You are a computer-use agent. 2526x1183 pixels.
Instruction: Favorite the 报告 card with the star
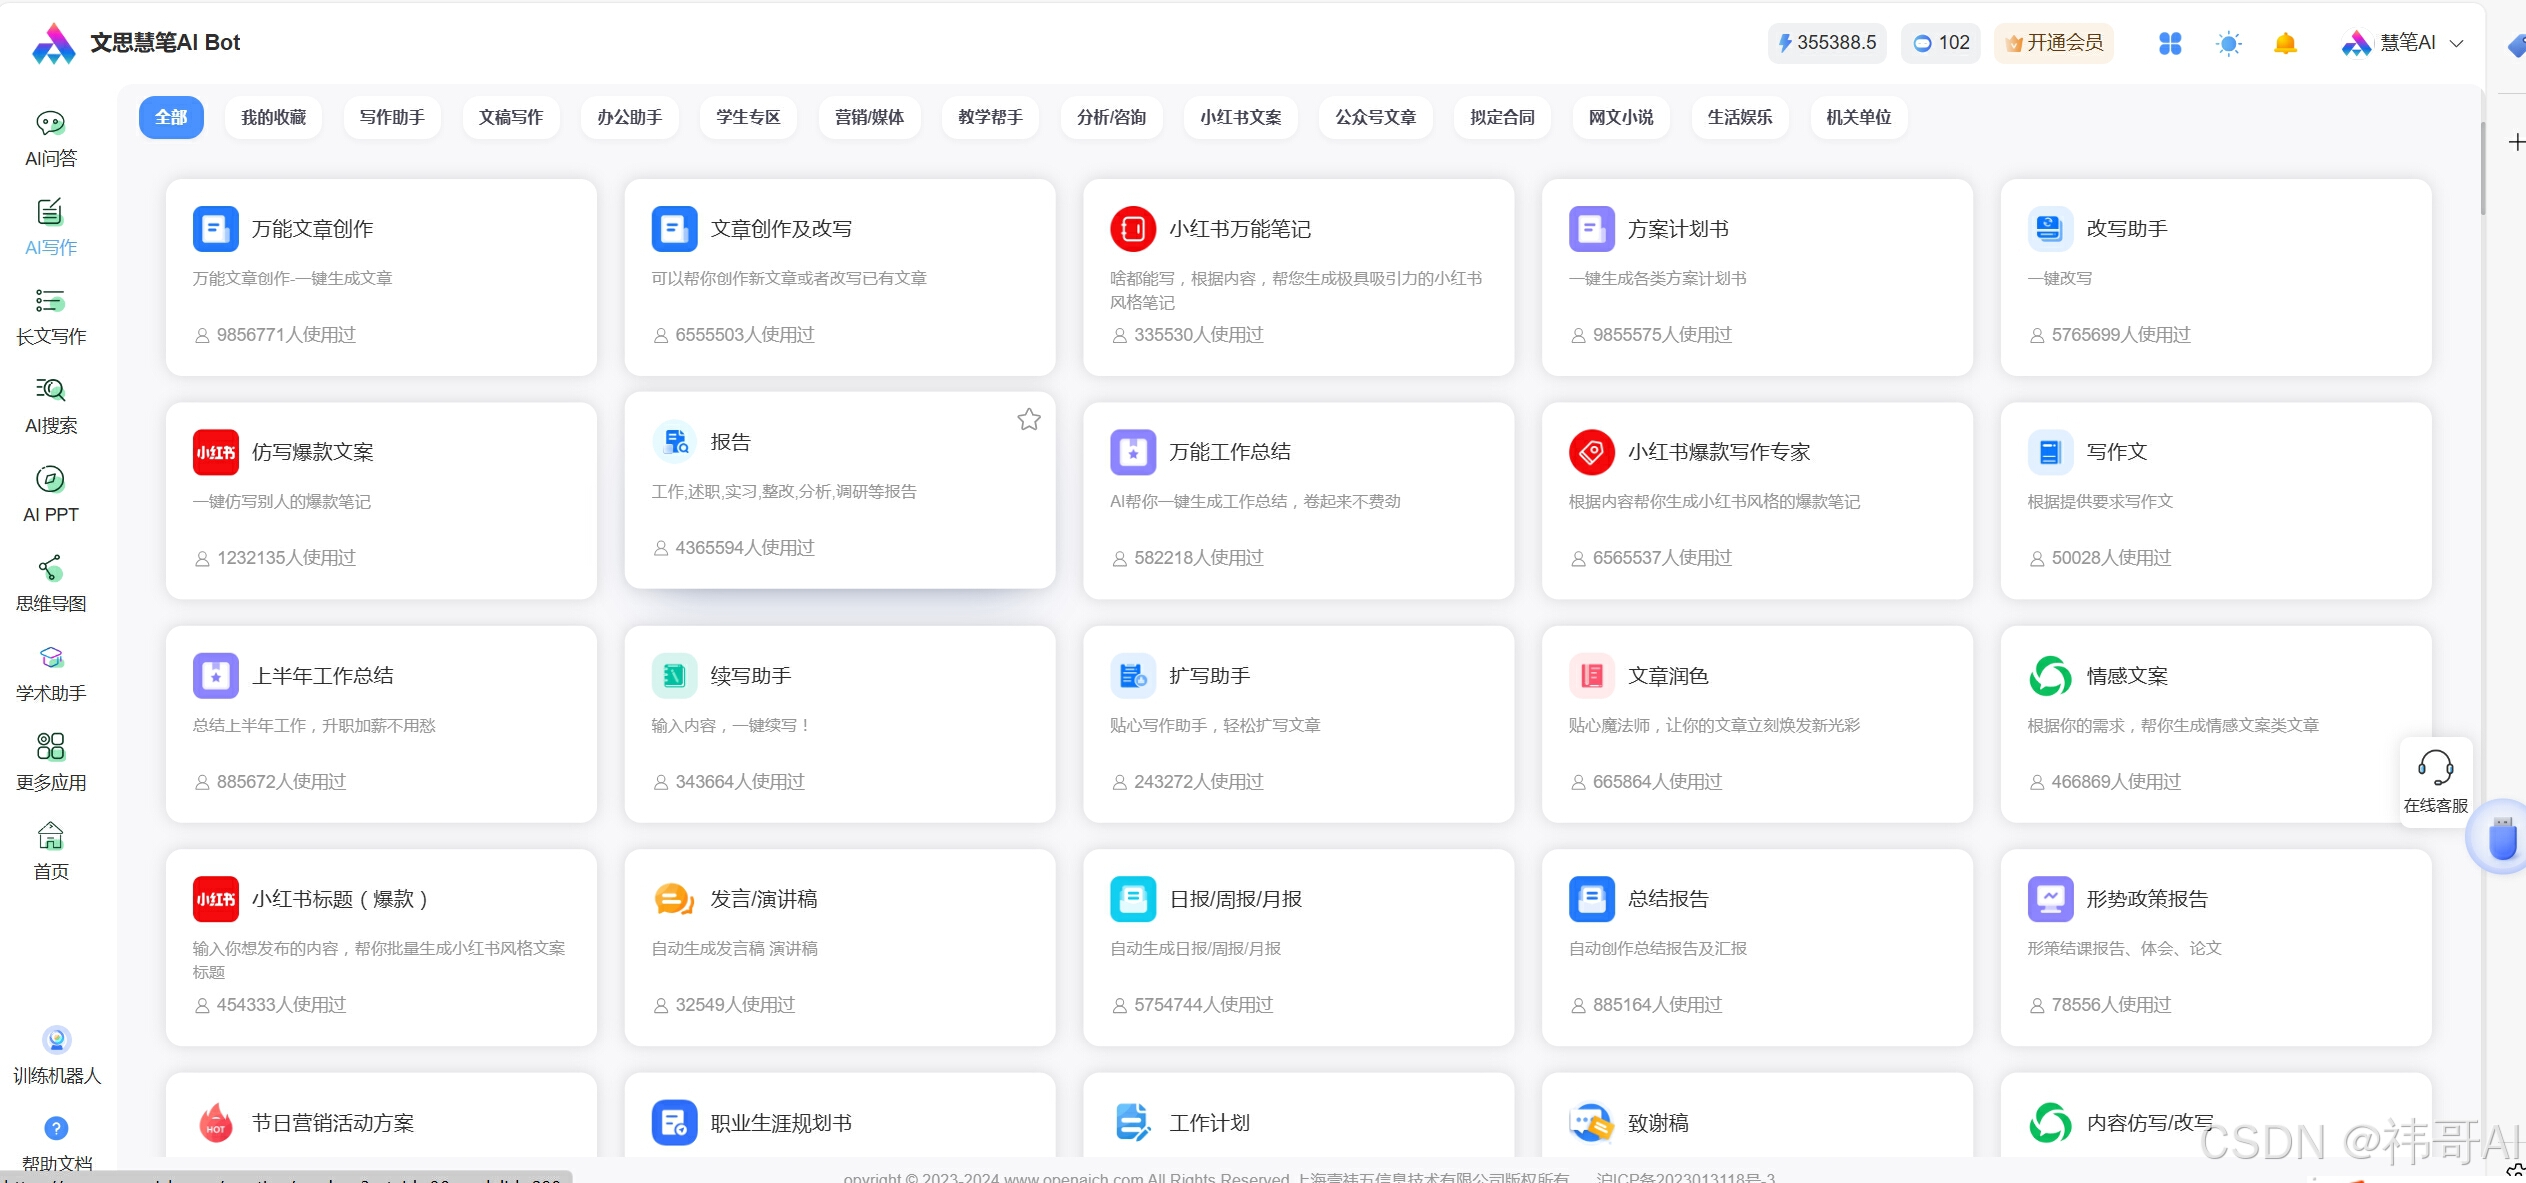tap(1028, 419)
